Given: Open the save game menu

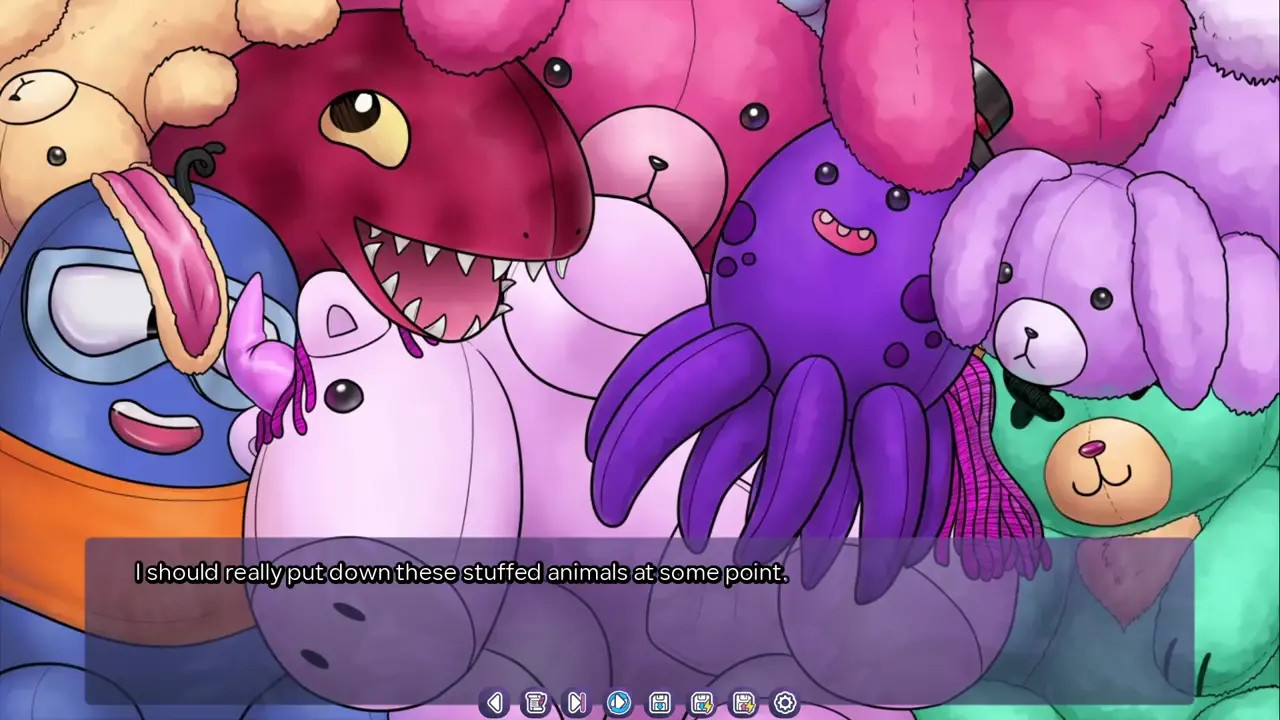Looking at the screenshot, I should tap(660, 703).
